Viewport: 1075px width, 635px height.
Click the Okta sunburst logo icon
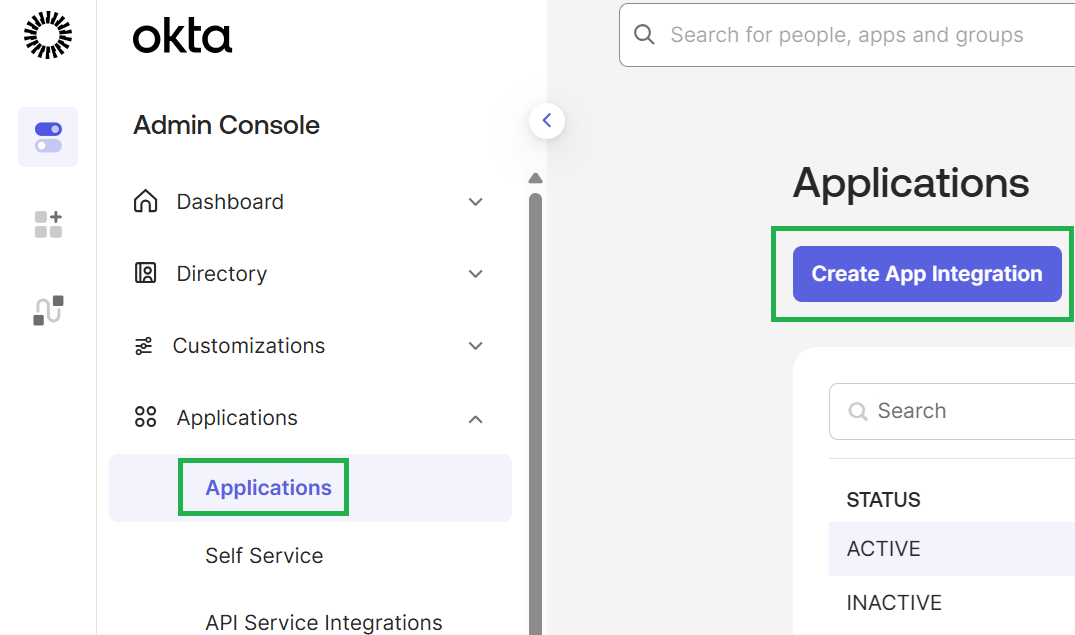point(48,35)
